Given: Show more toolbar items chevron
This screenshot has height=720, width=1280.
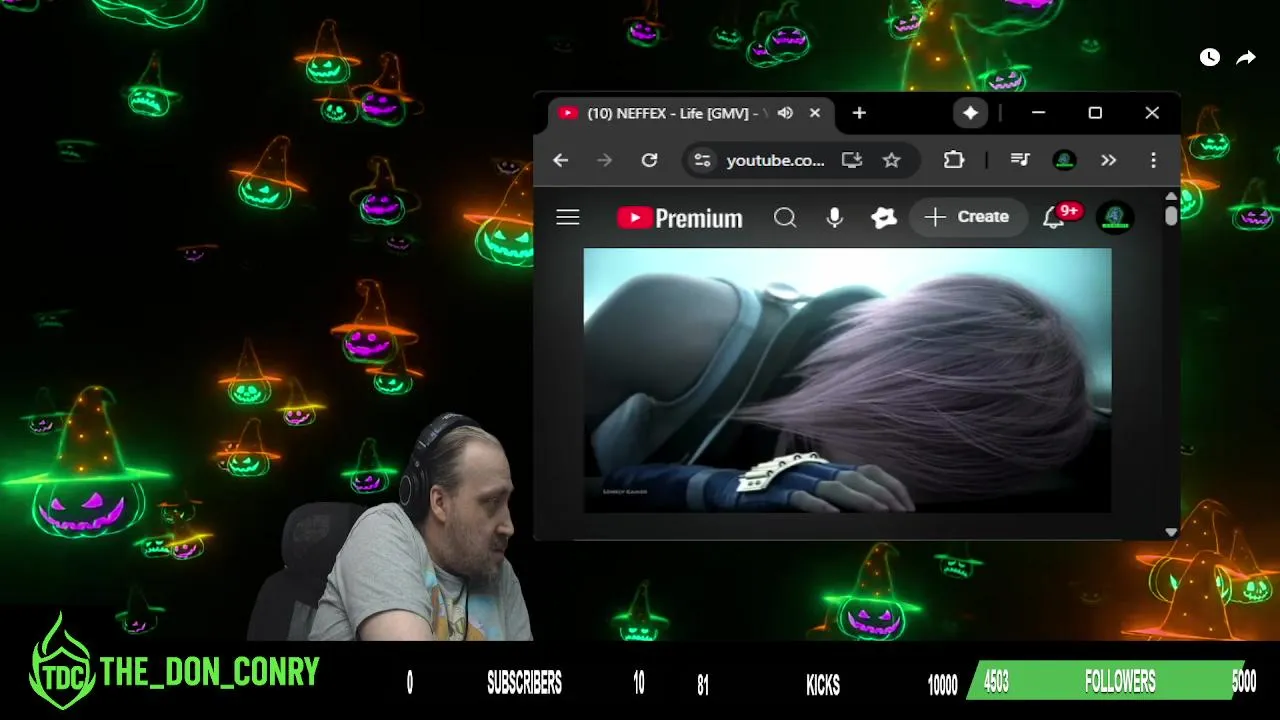Looking at the screenshot, I should tap(1108, 160).
